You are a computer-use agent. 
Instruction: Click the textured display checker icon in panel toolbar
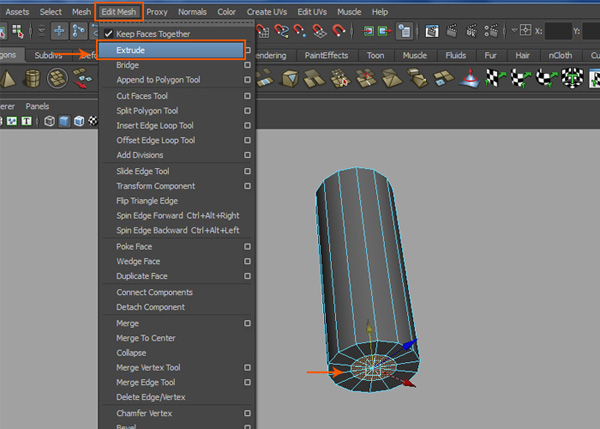click(94, 122)
